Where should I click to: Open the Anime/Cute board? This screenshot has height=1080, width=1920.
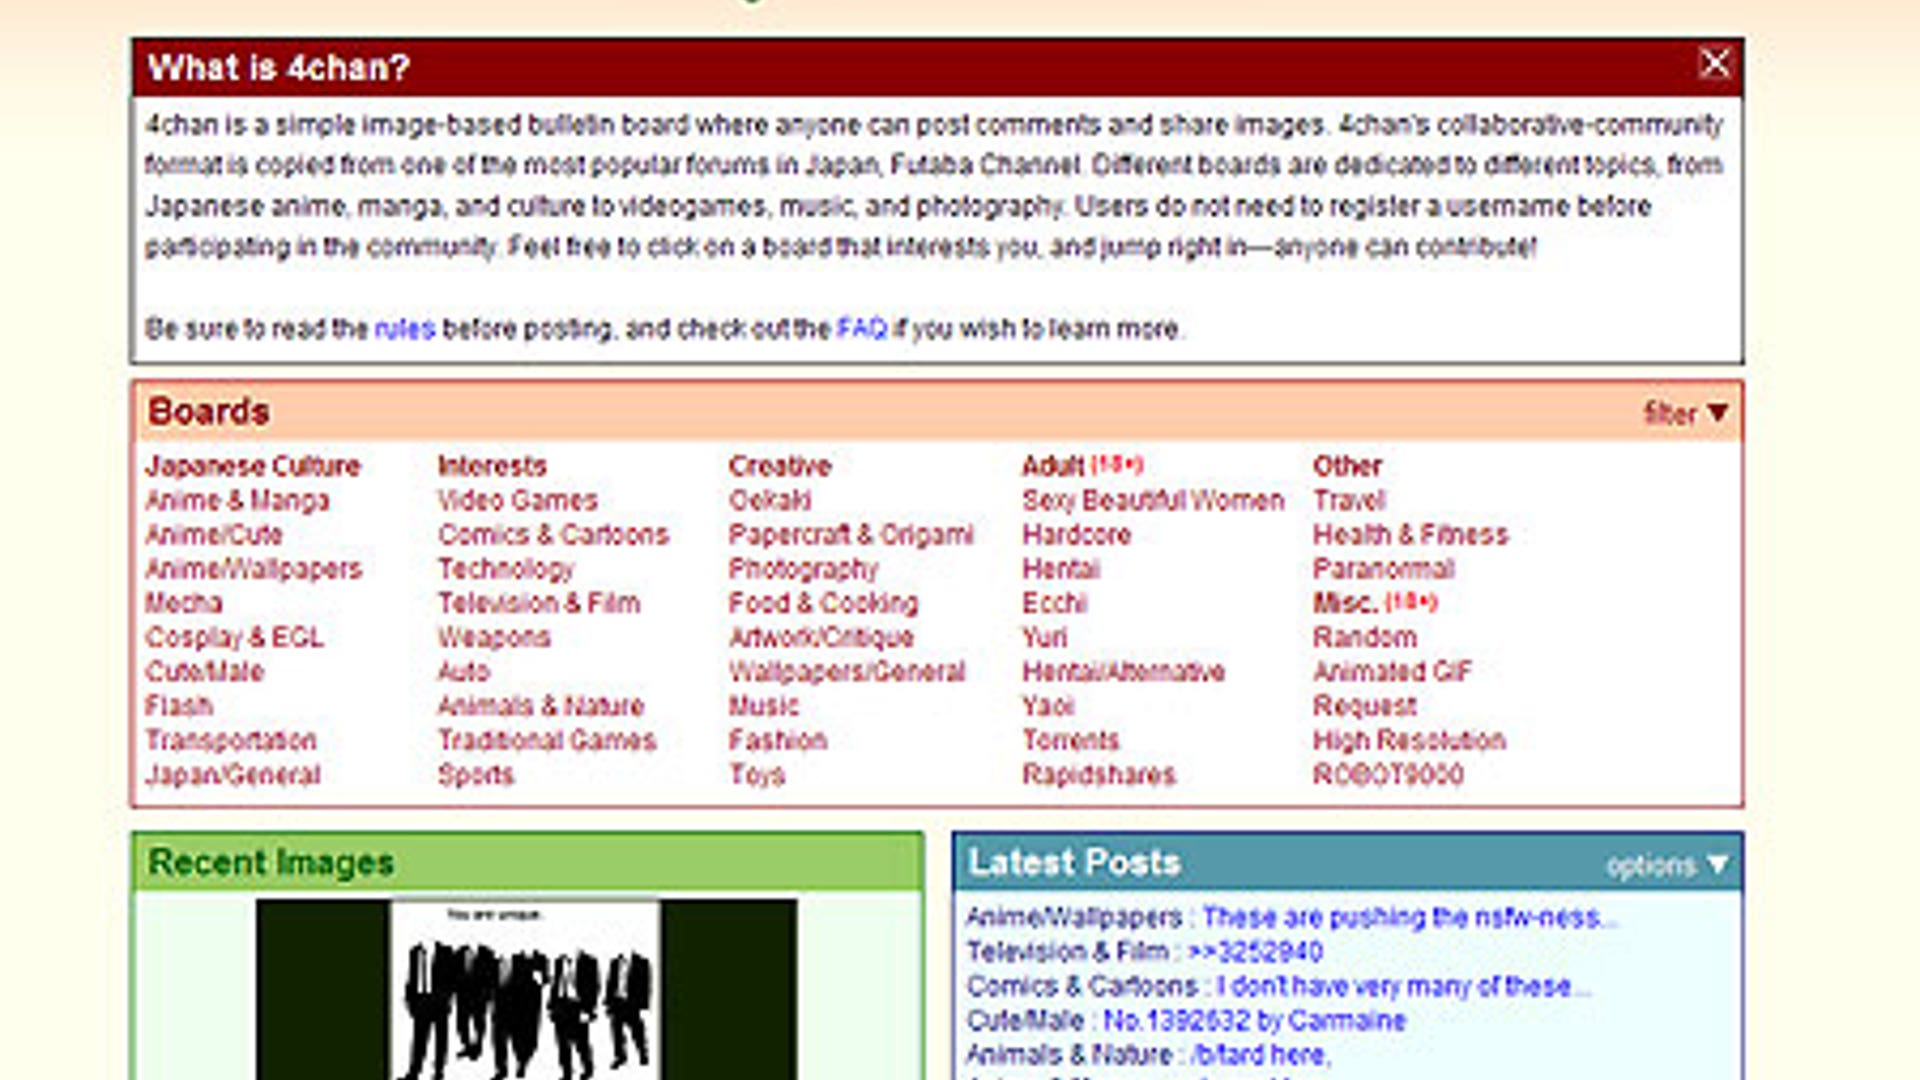click(x=214, y=535)
